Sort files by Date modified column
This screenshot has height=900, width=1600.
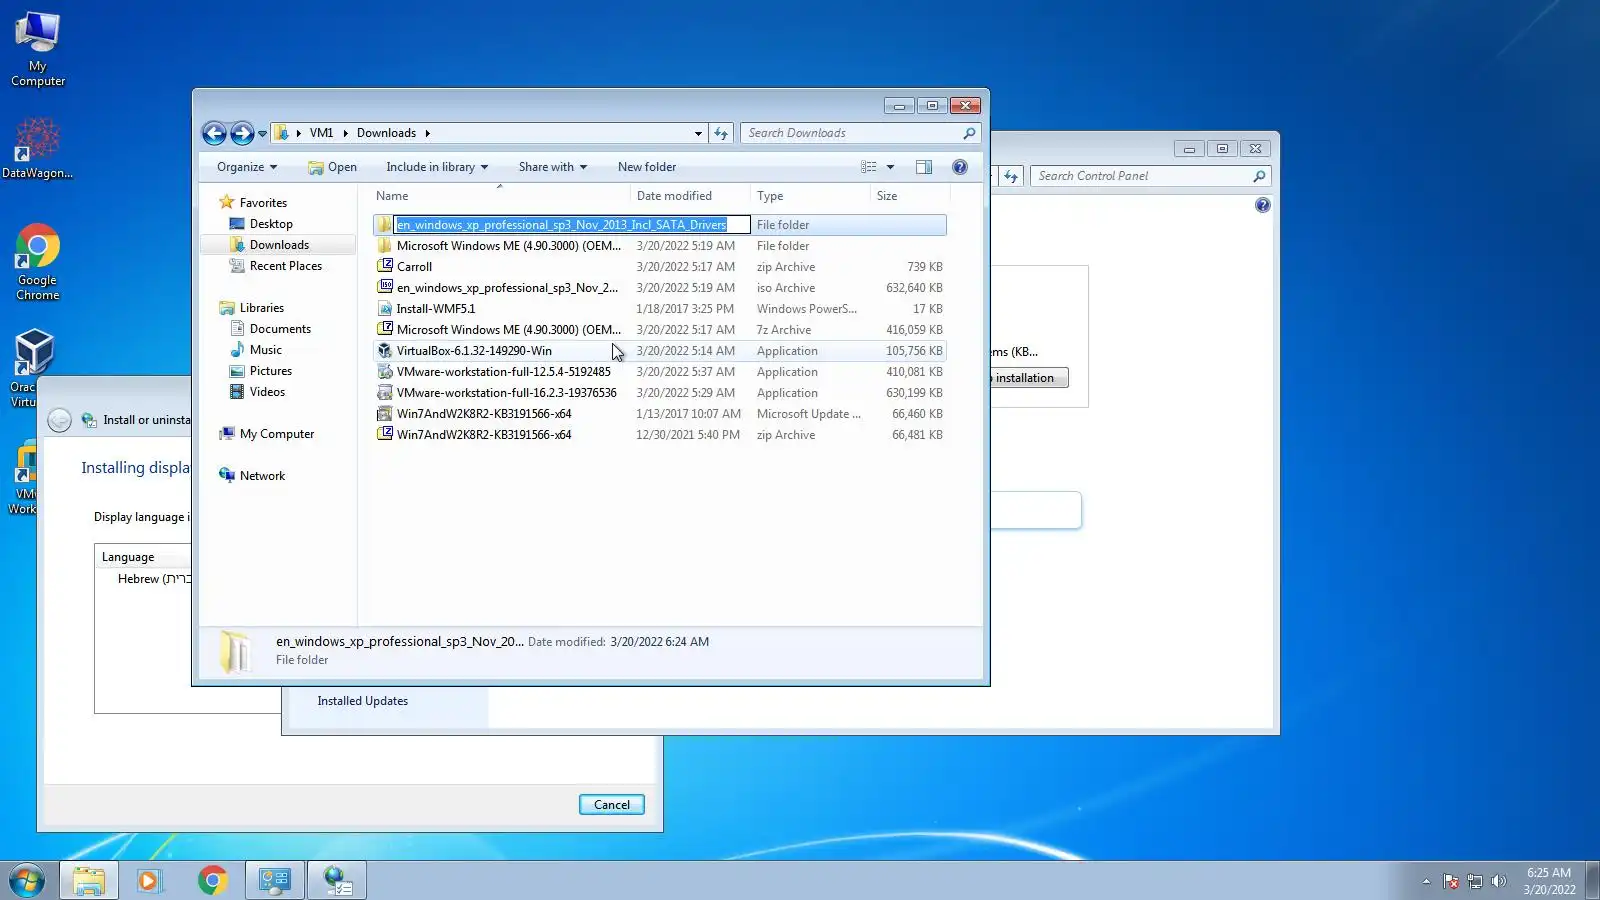click(690, 196)
